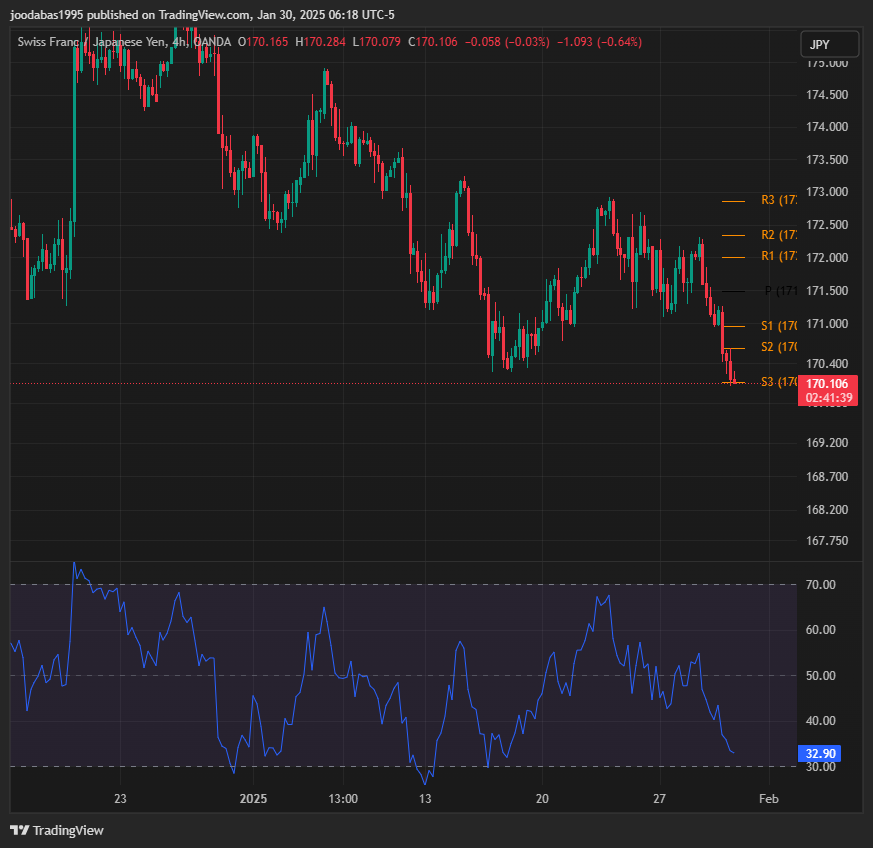Click the Swiss Franc / Japanese Yen symbol title
This screenshot has height=848, width=873.
click(90, 42)
